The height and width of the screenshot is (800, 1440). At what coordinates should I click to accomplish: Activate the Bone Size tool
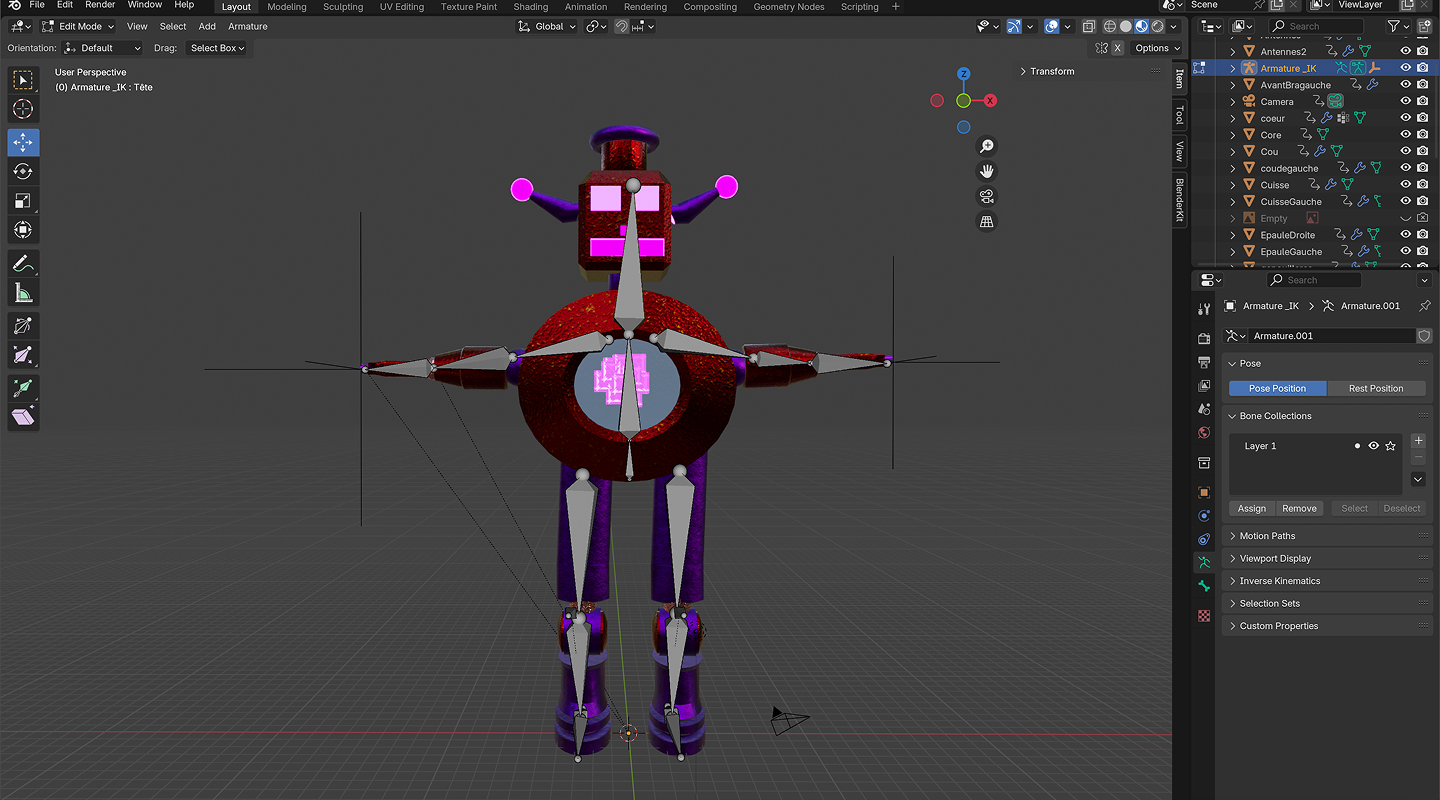pos(23,355)
